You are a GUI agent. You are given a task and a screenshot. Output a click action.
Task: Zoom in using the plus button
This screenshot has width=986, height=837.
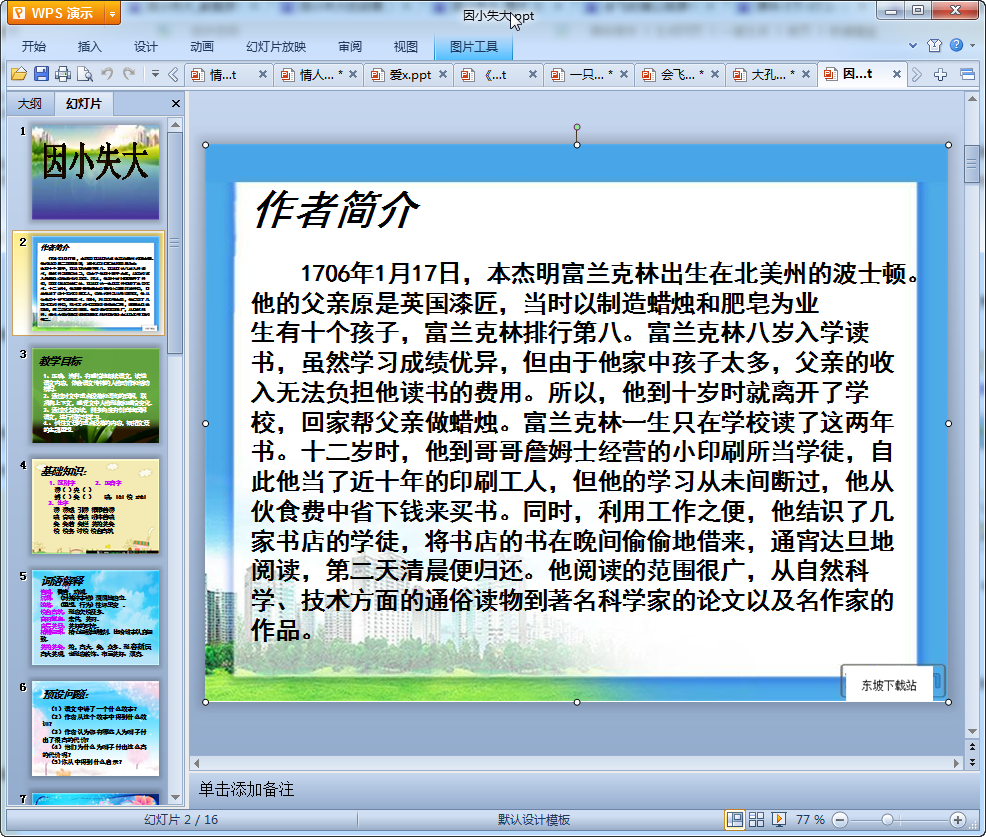point(958,819)
